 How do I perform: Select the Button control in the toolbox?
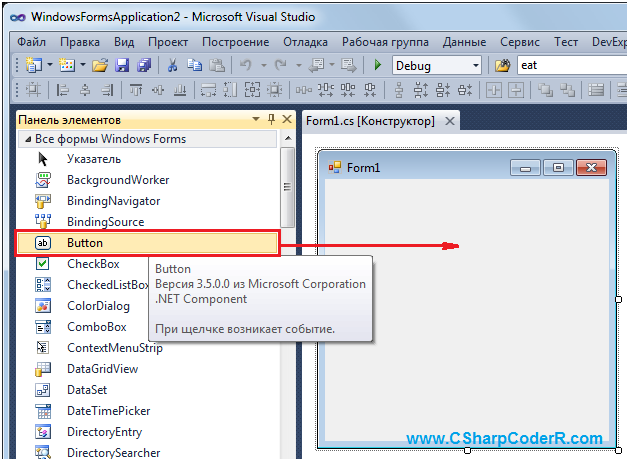pos(147,243)
